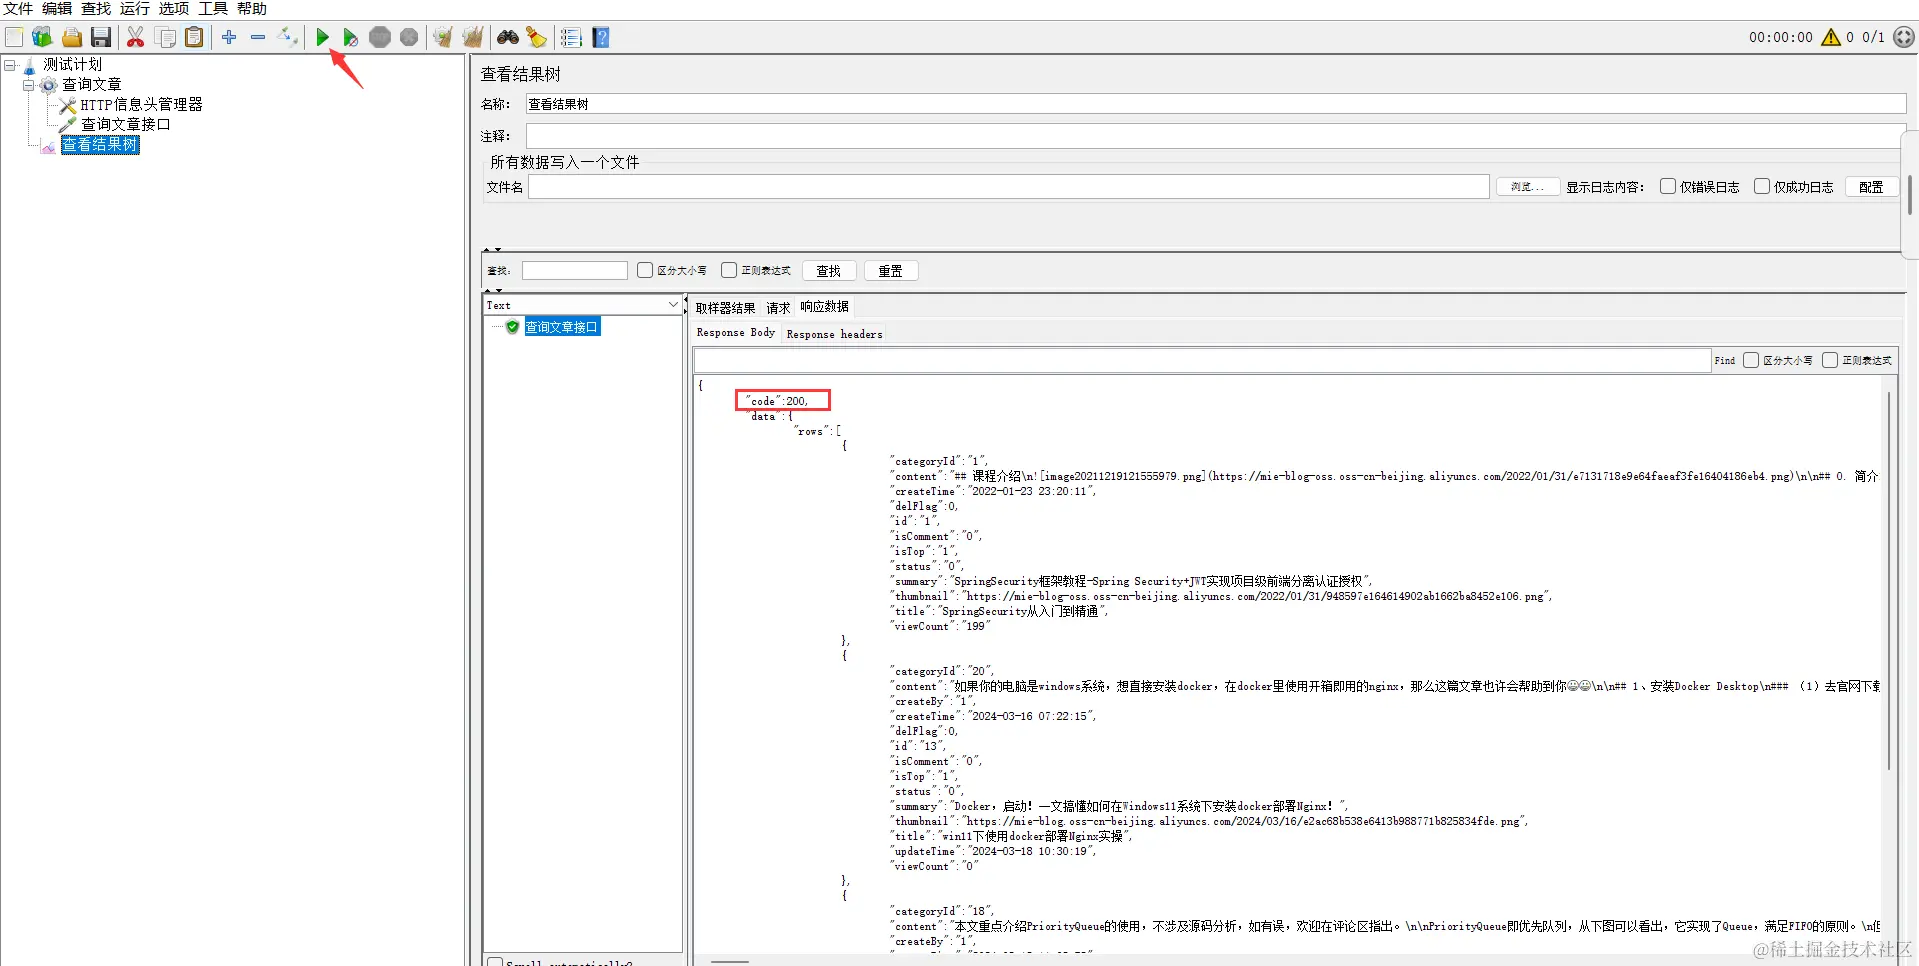Image resolution: width=1919 pixels, height=966 pixels.
Task: Open the Help book icon
Action: coord(601,38)
